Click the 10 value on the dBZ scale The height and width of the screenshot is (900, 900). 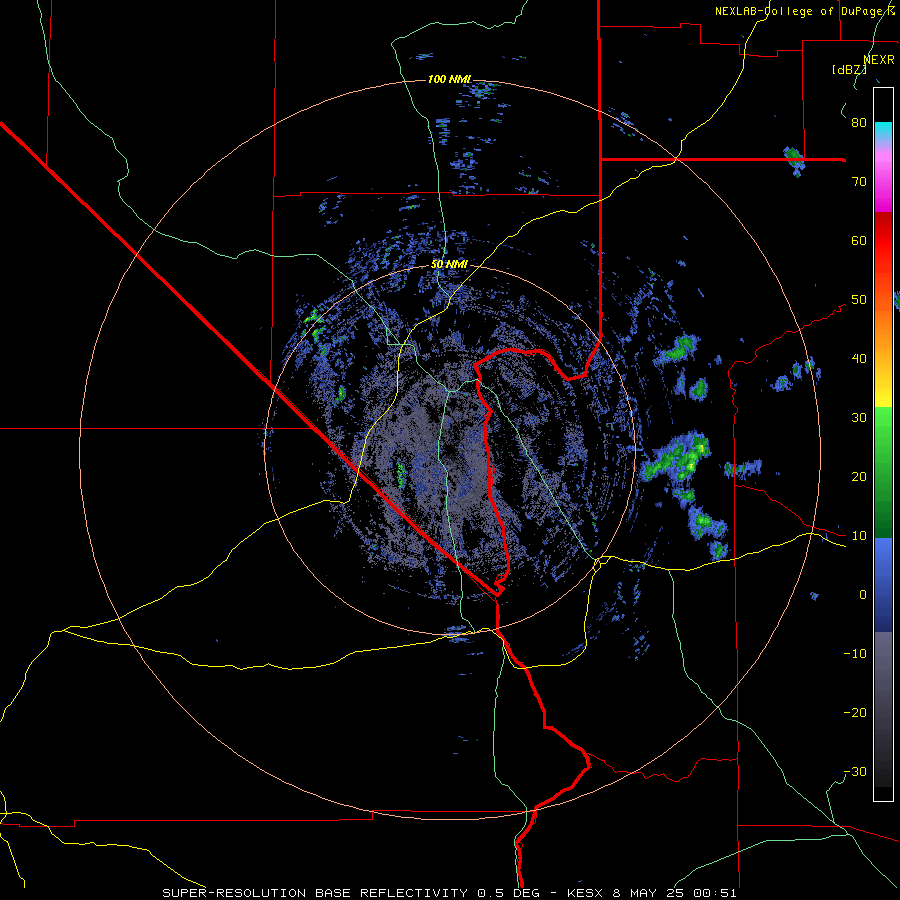tap(859, 536)
